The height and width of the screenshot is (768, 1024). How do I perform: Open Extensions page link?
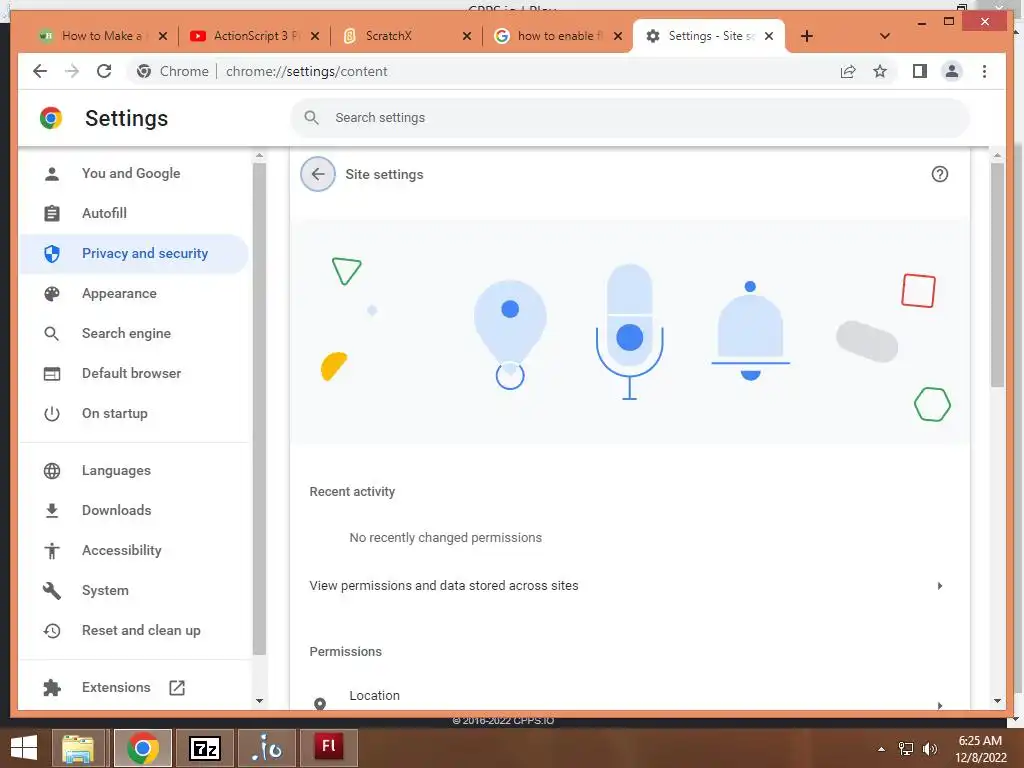(134, 688)
